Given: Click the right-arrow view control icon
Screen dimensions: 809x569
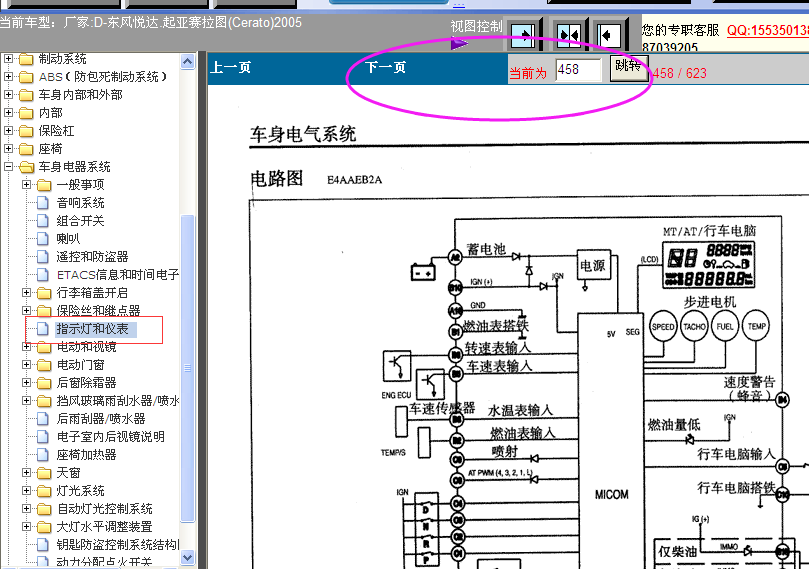Looking at the screenshot, I should 523,36.
